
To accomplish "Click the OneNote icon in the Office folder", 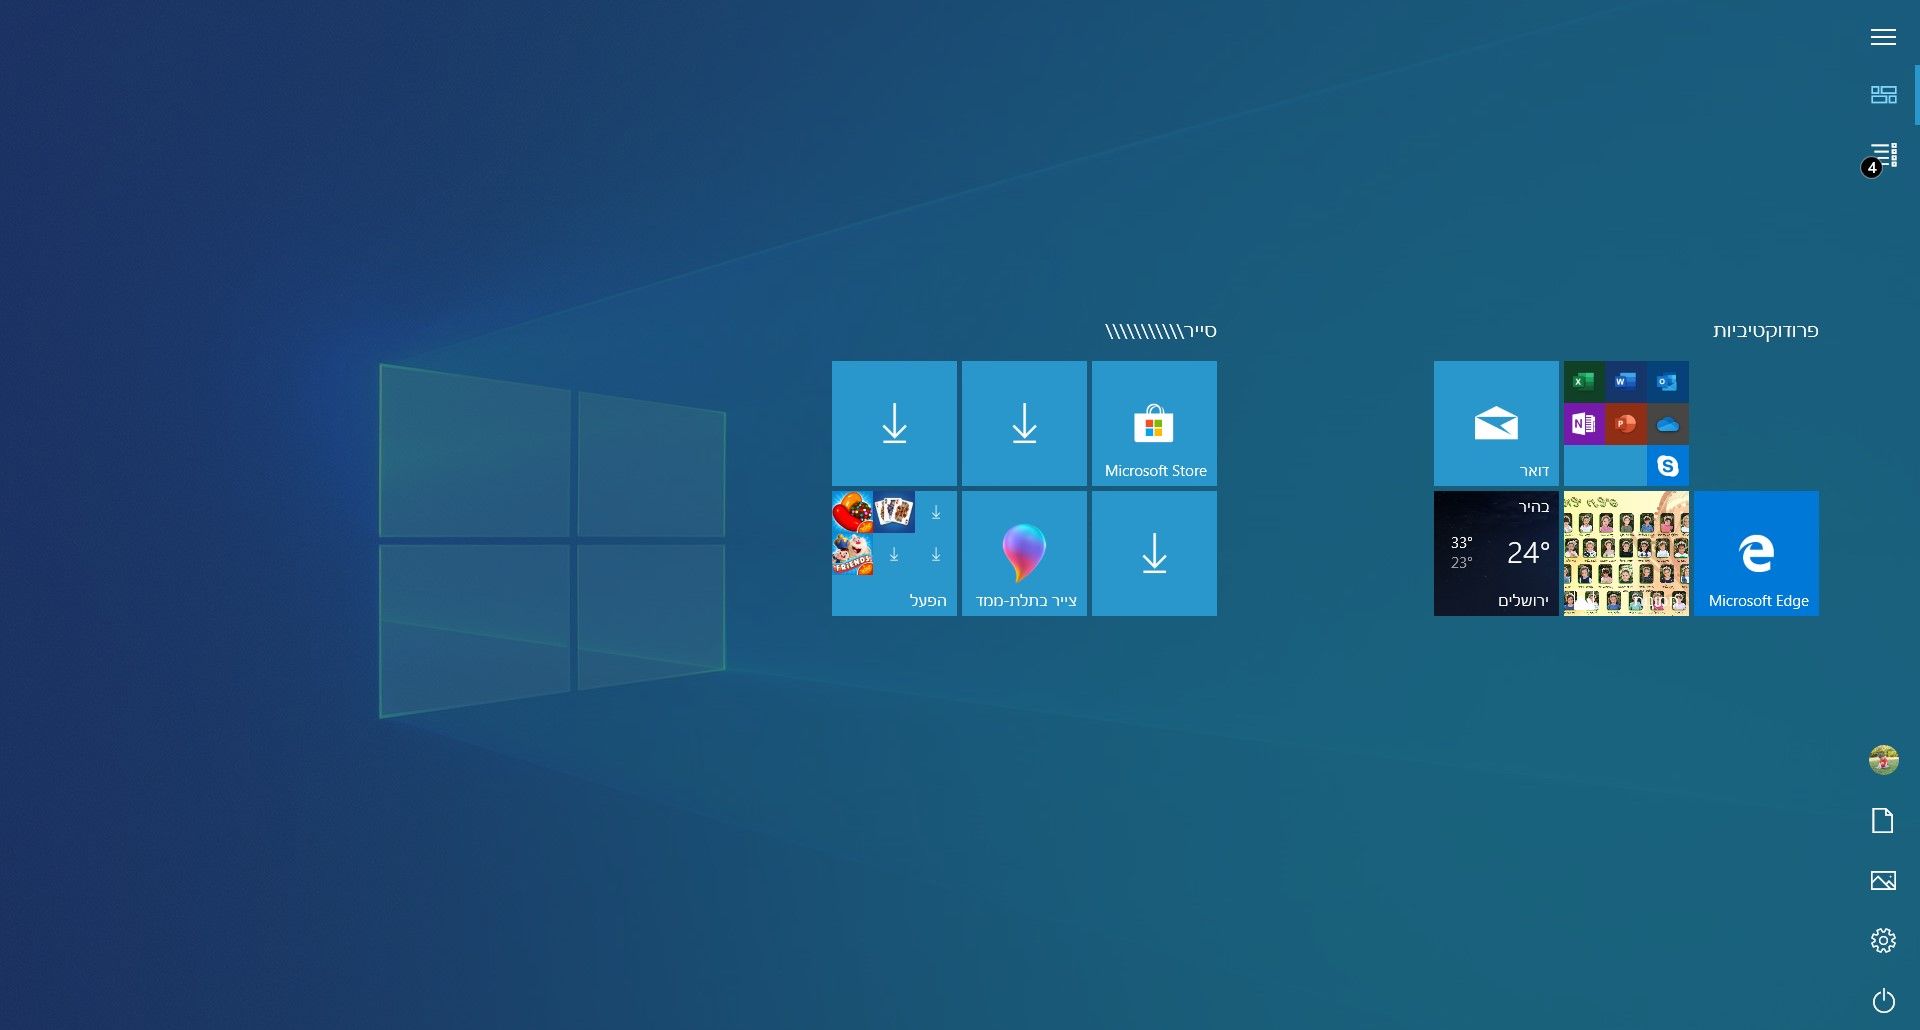I will 1583,424.
